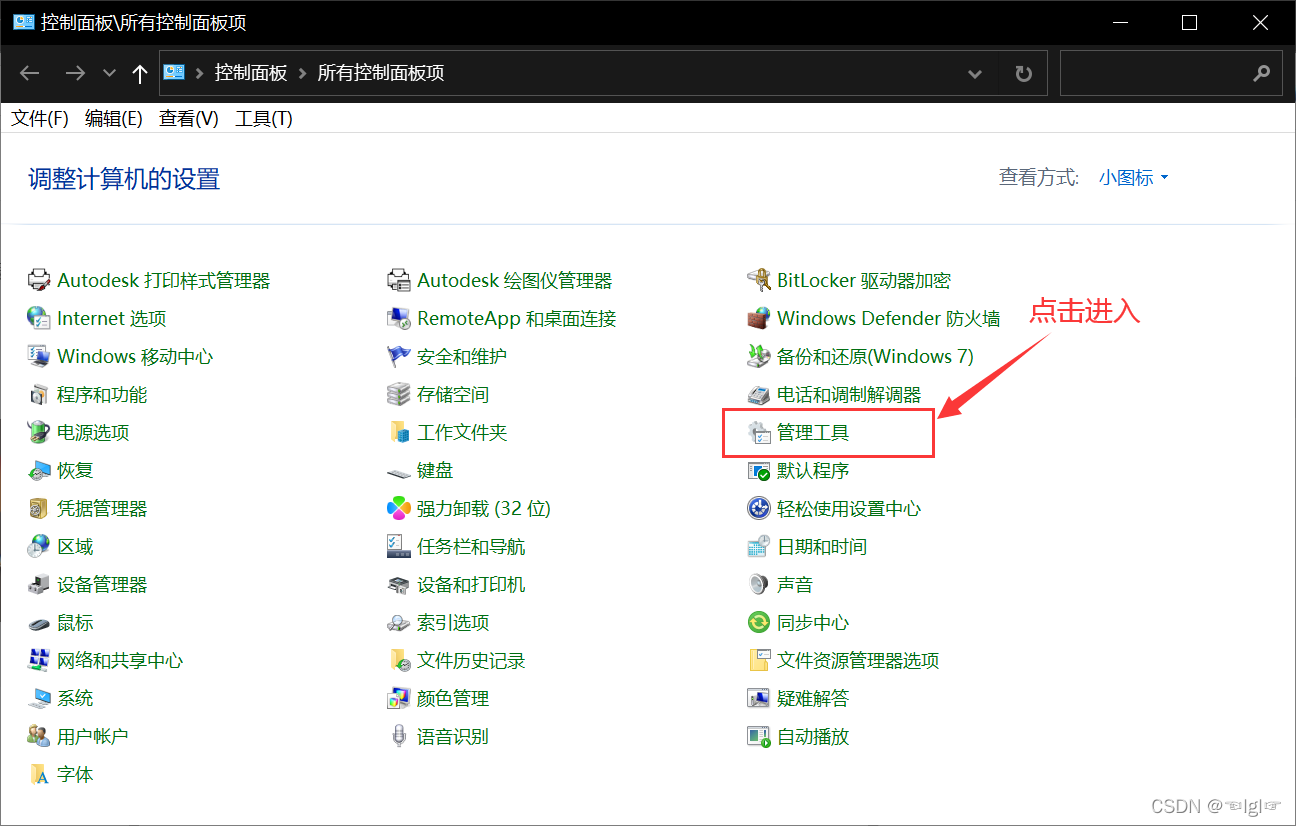
Task: Open the Internet 选项 globe icon
Action: [x=39, y=318]
